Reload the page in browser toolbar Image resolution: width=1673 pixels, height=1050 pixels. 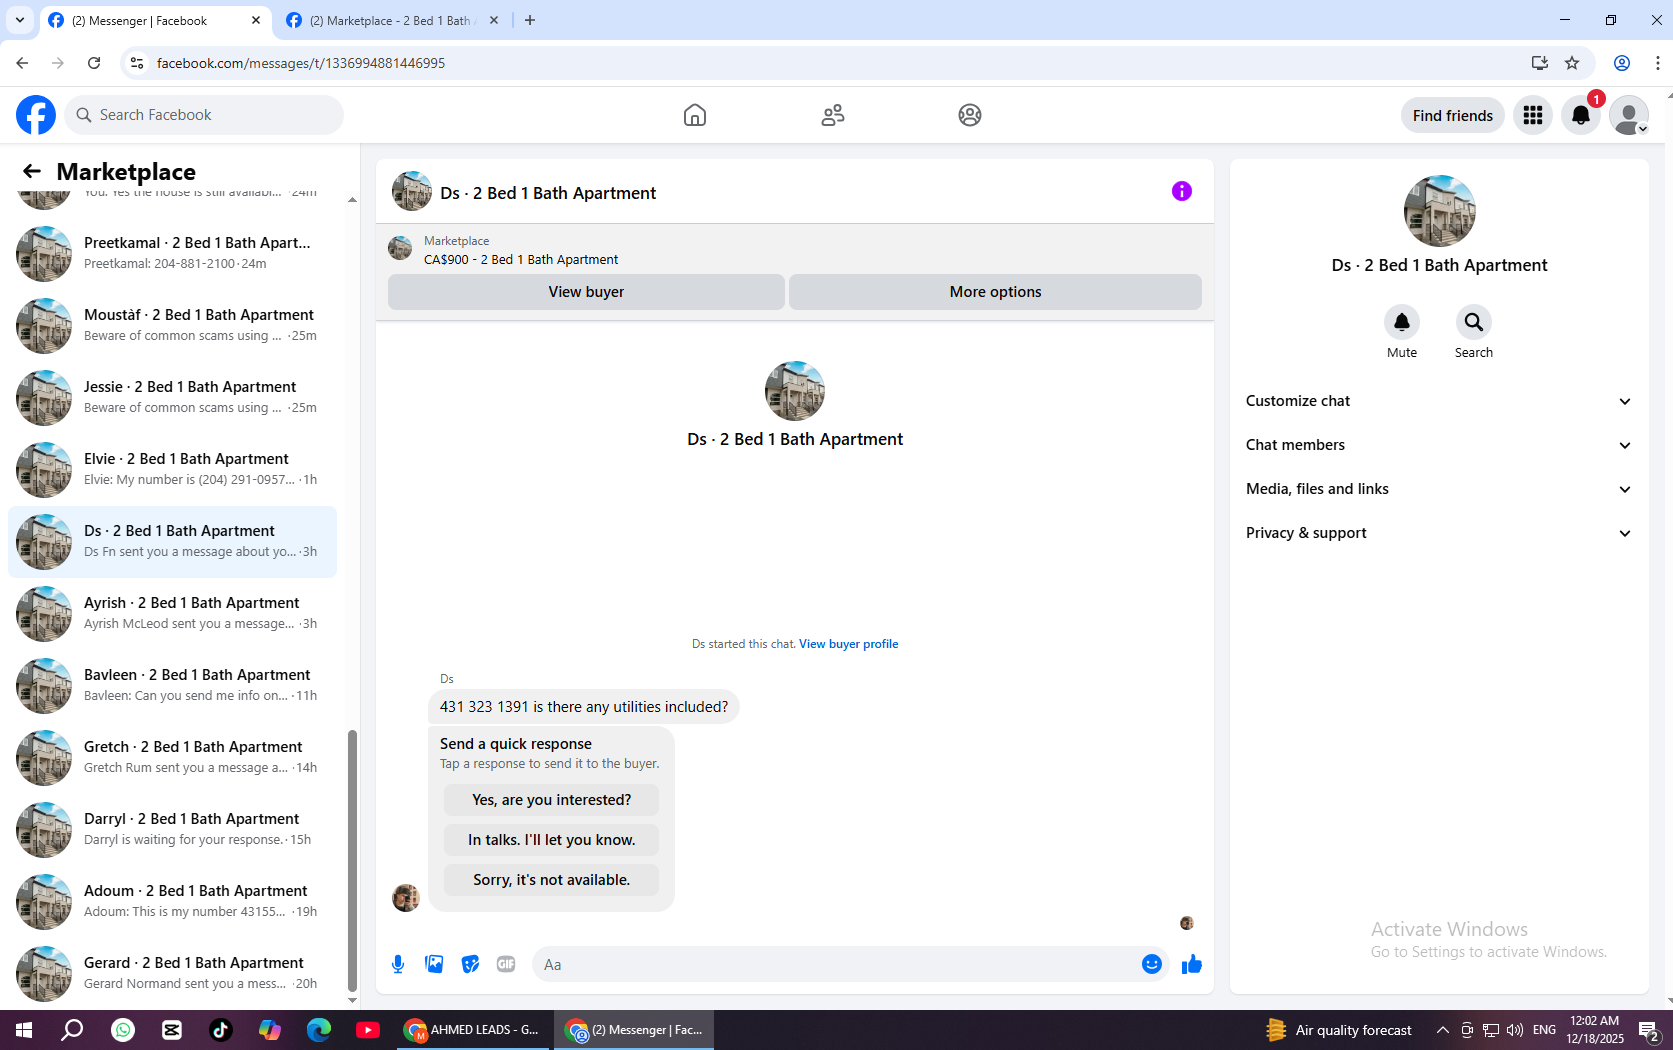(94, 63)
